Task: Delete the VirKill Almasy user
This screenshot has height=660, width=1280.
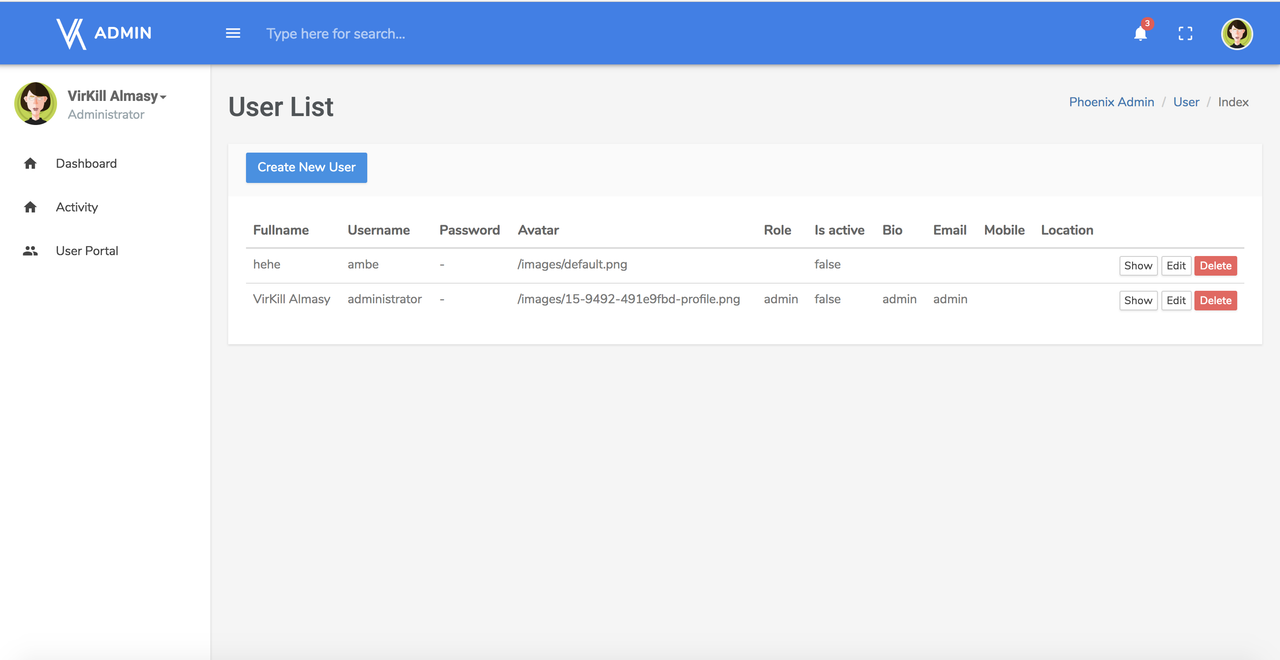Action: tap(1216, 300)
